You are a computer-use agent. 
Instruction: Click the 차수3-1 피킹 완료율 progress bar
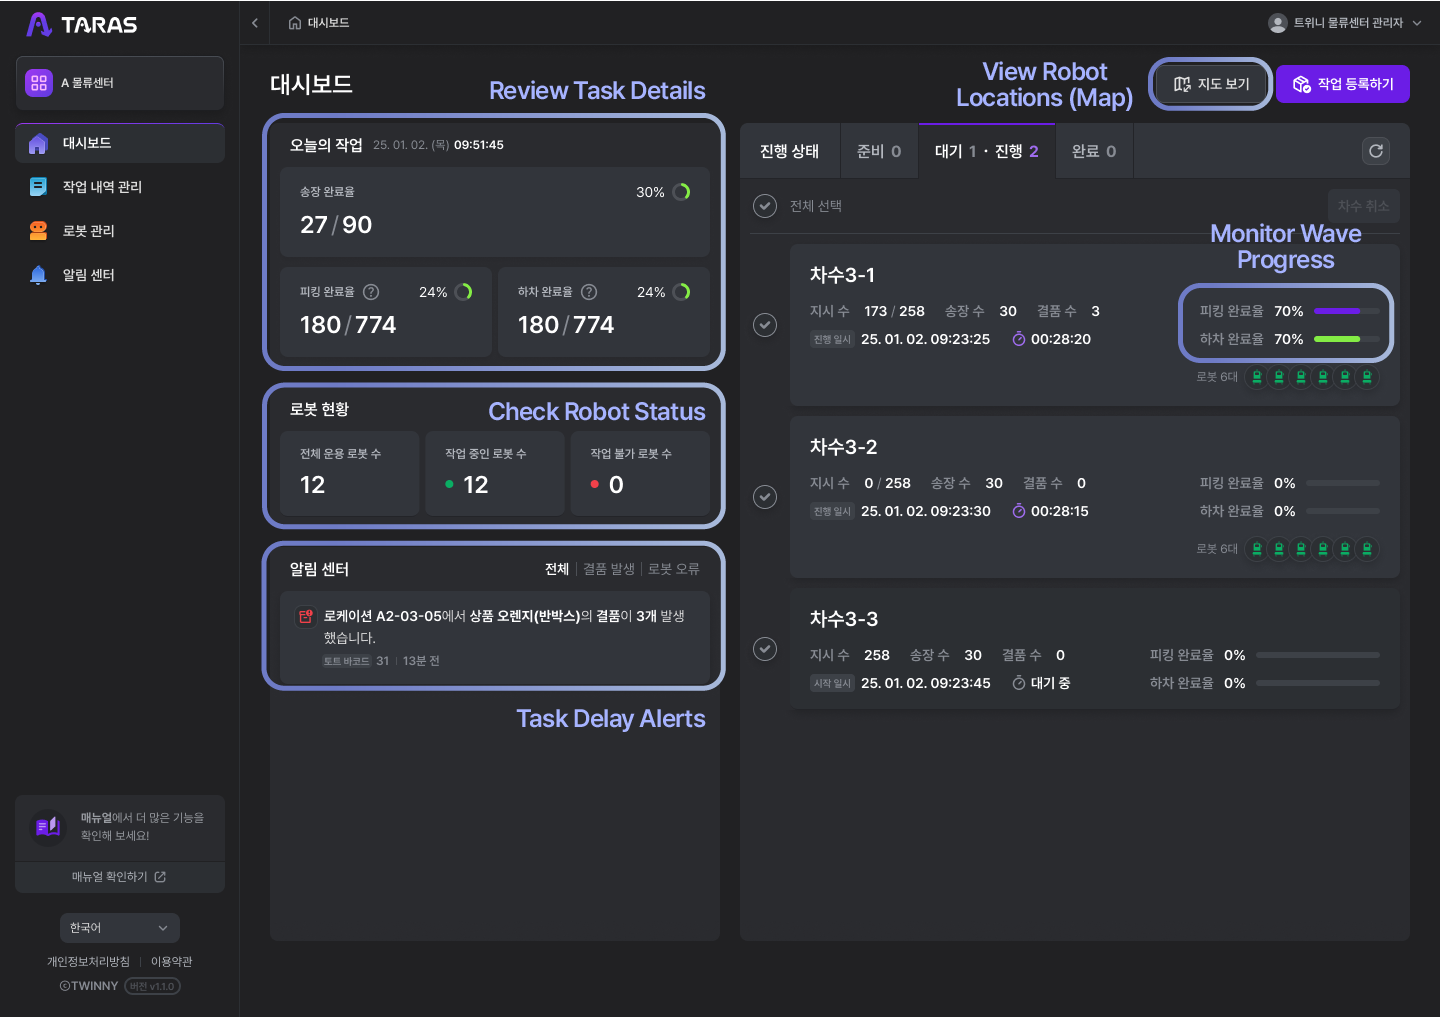tap(1347, 311)
